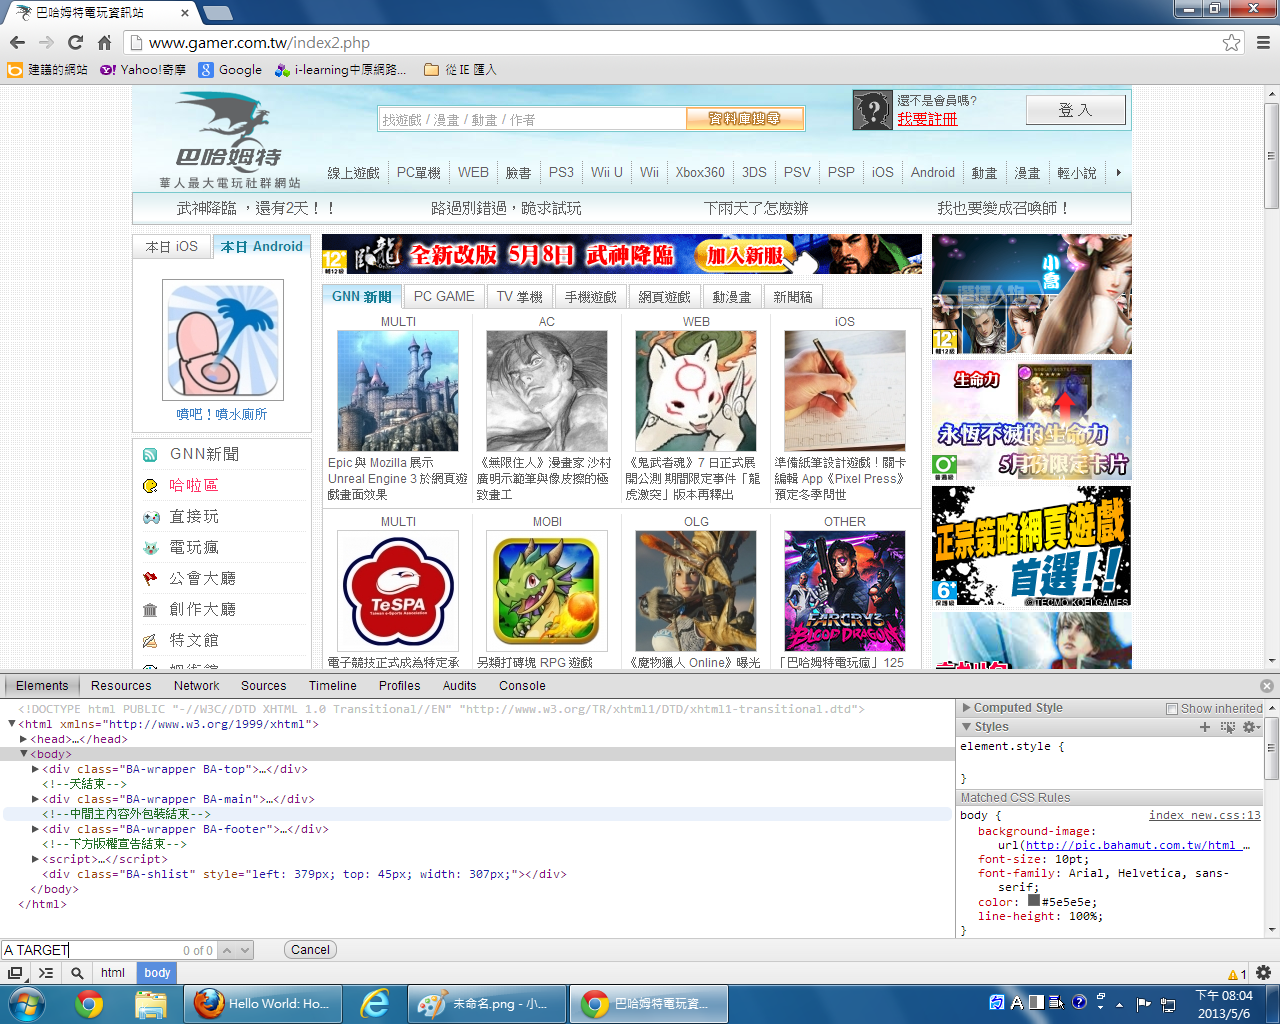The width and height of the screenshot is (1280, 1024).
Task: Open the home page via house icon
Action: pyautogui.click(x=104, y=42)
